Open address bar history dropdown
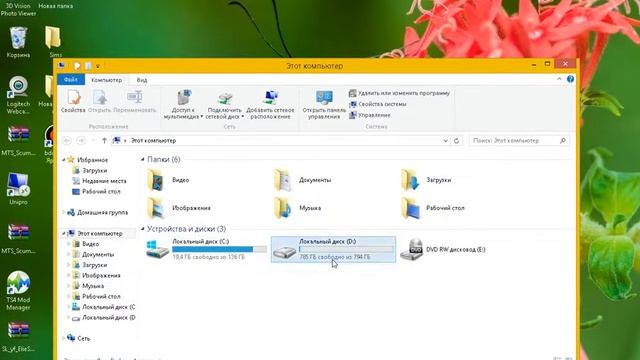 coord(445,140)
